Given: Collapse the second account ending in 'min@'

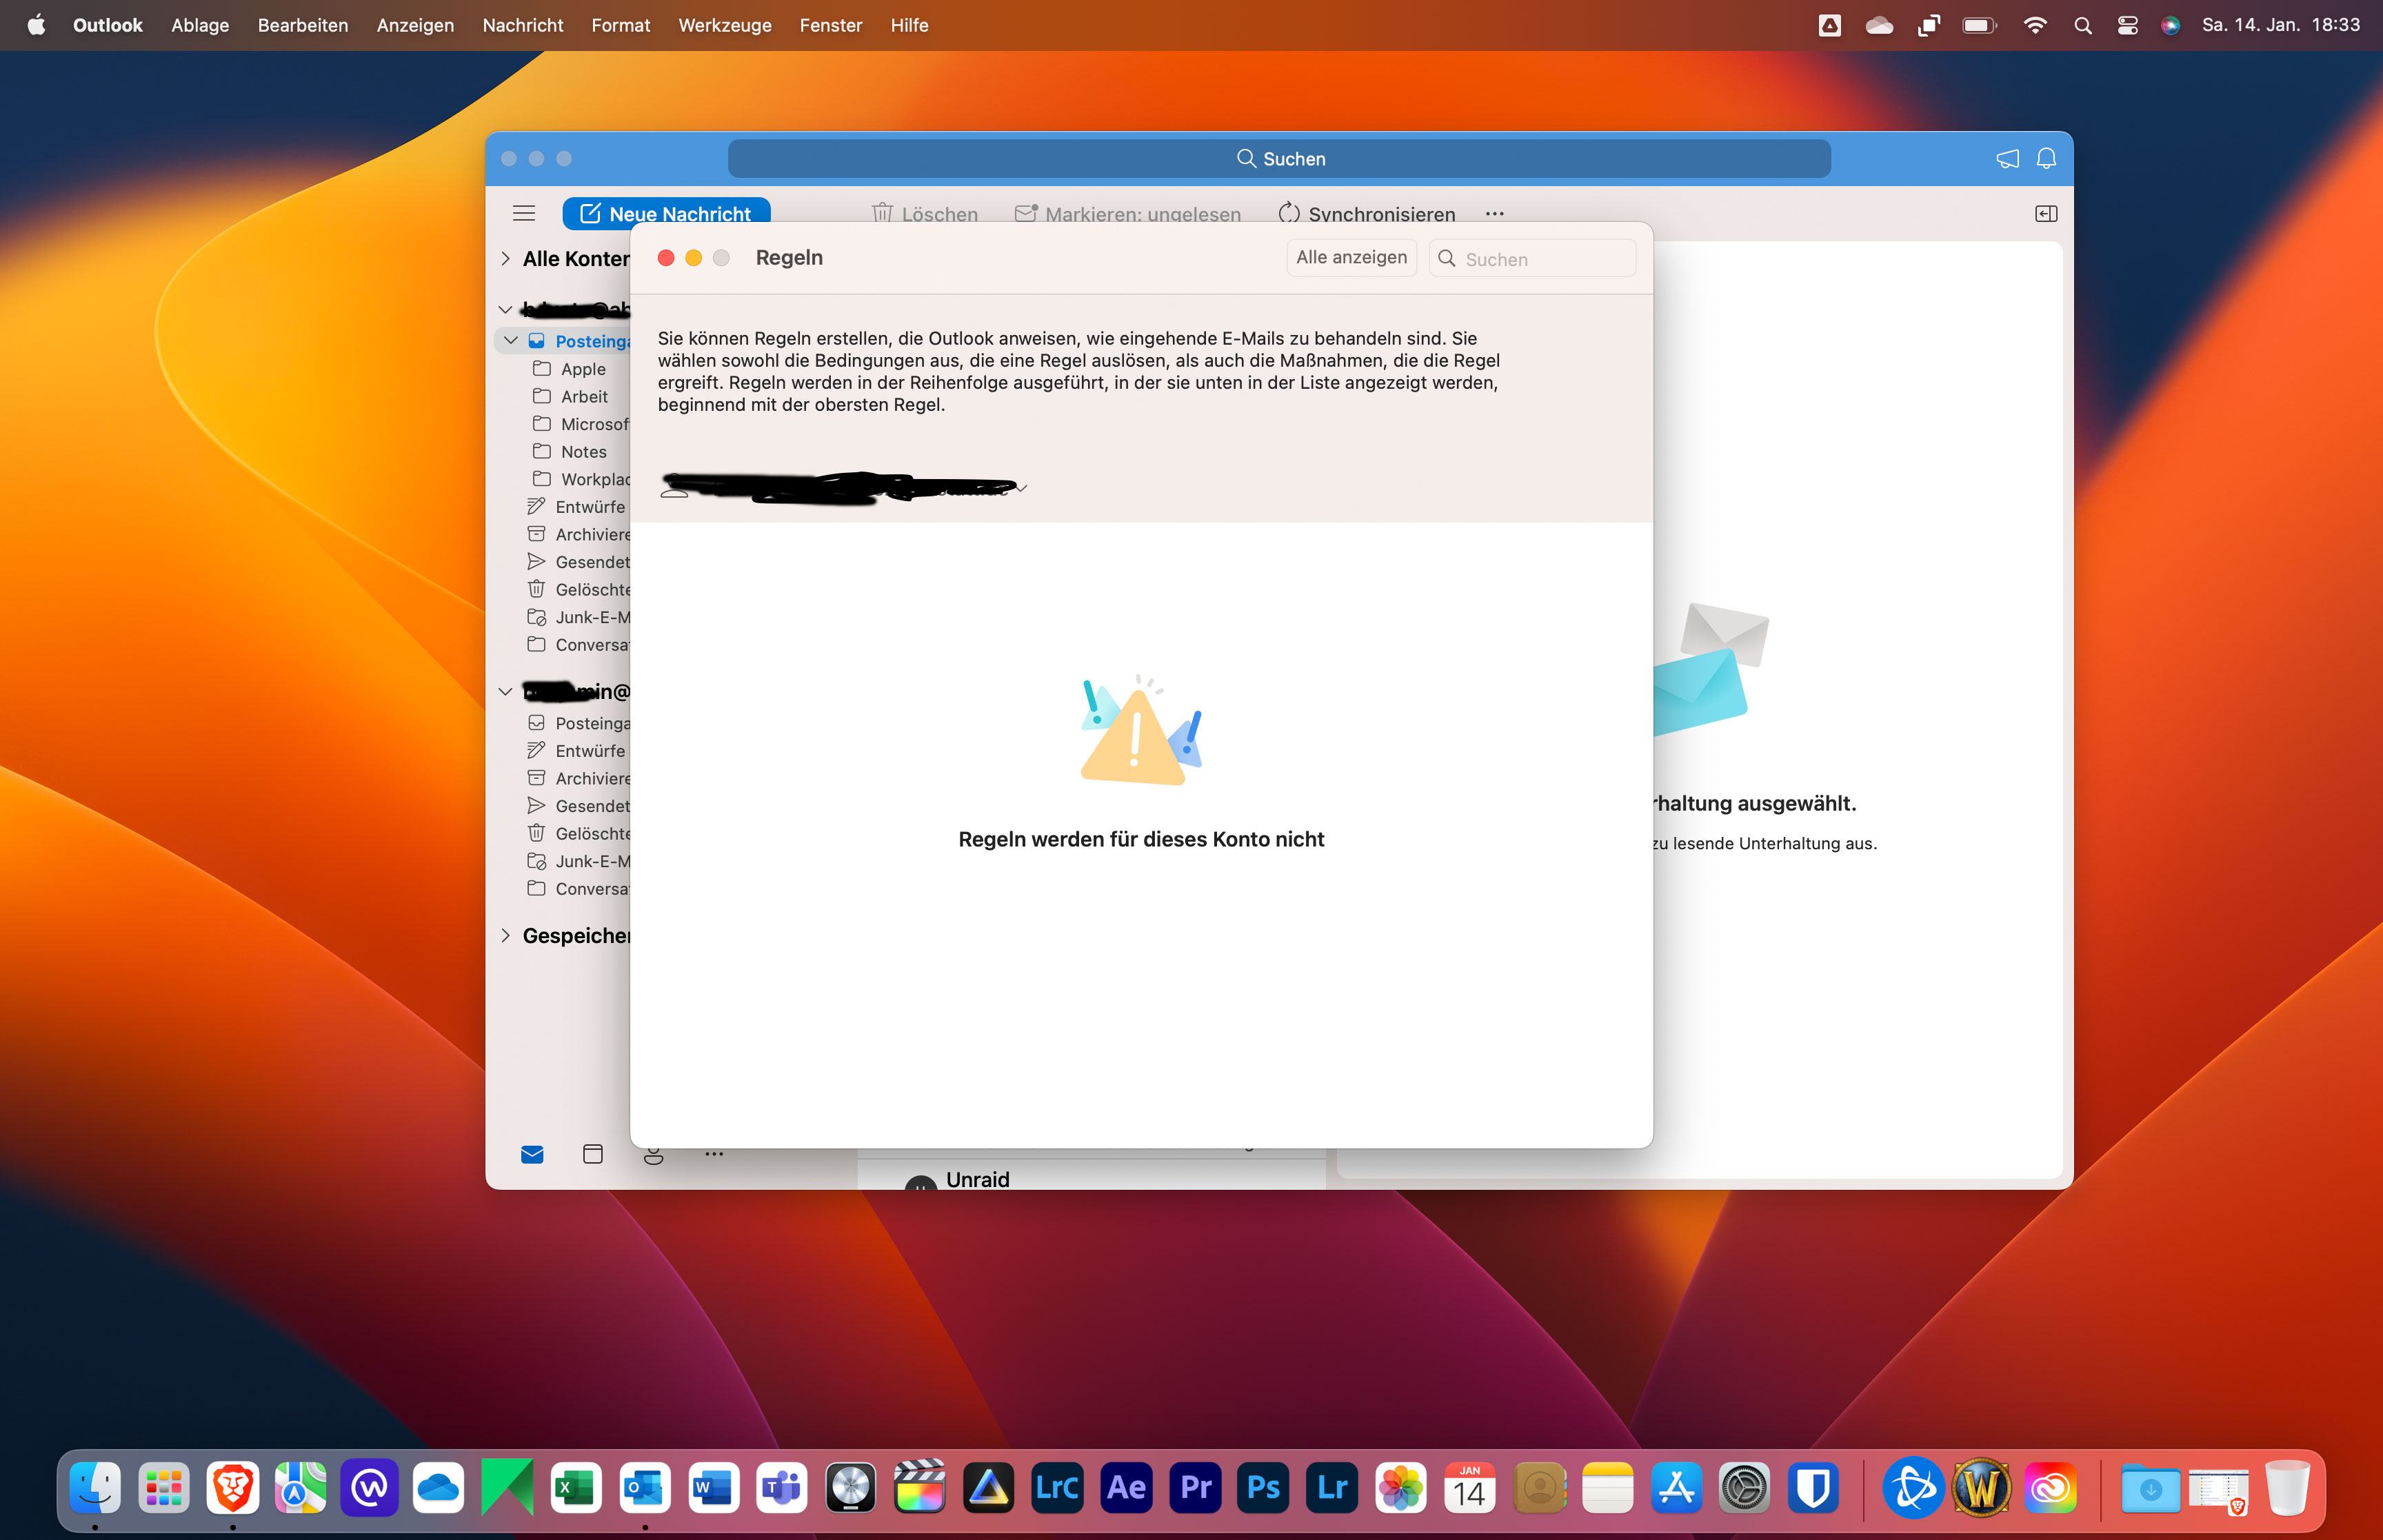Looking at the screenshot, I should (x=505, y=692).
